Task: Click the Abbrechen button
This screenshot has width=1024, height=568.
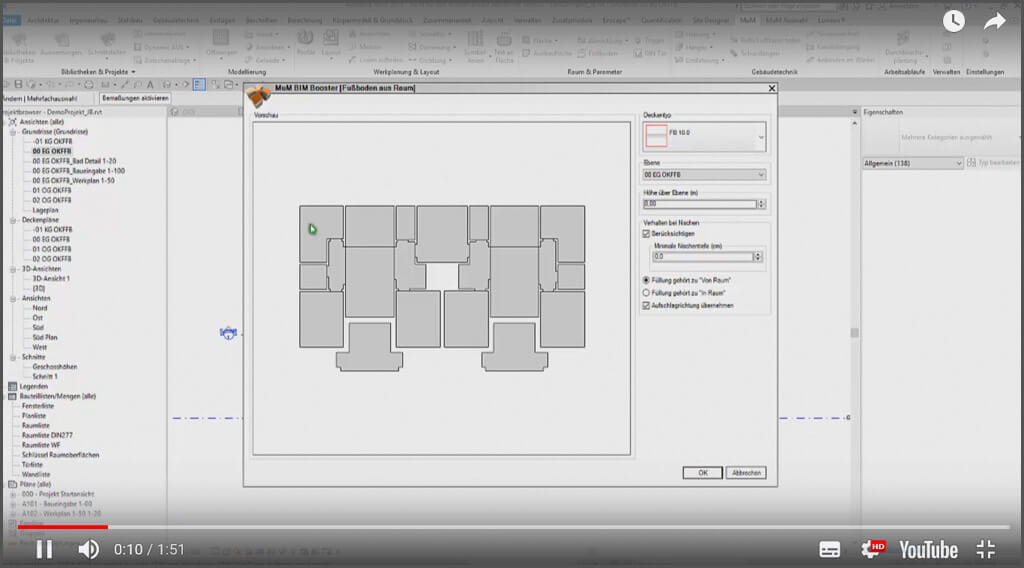Action: [746, 472]
